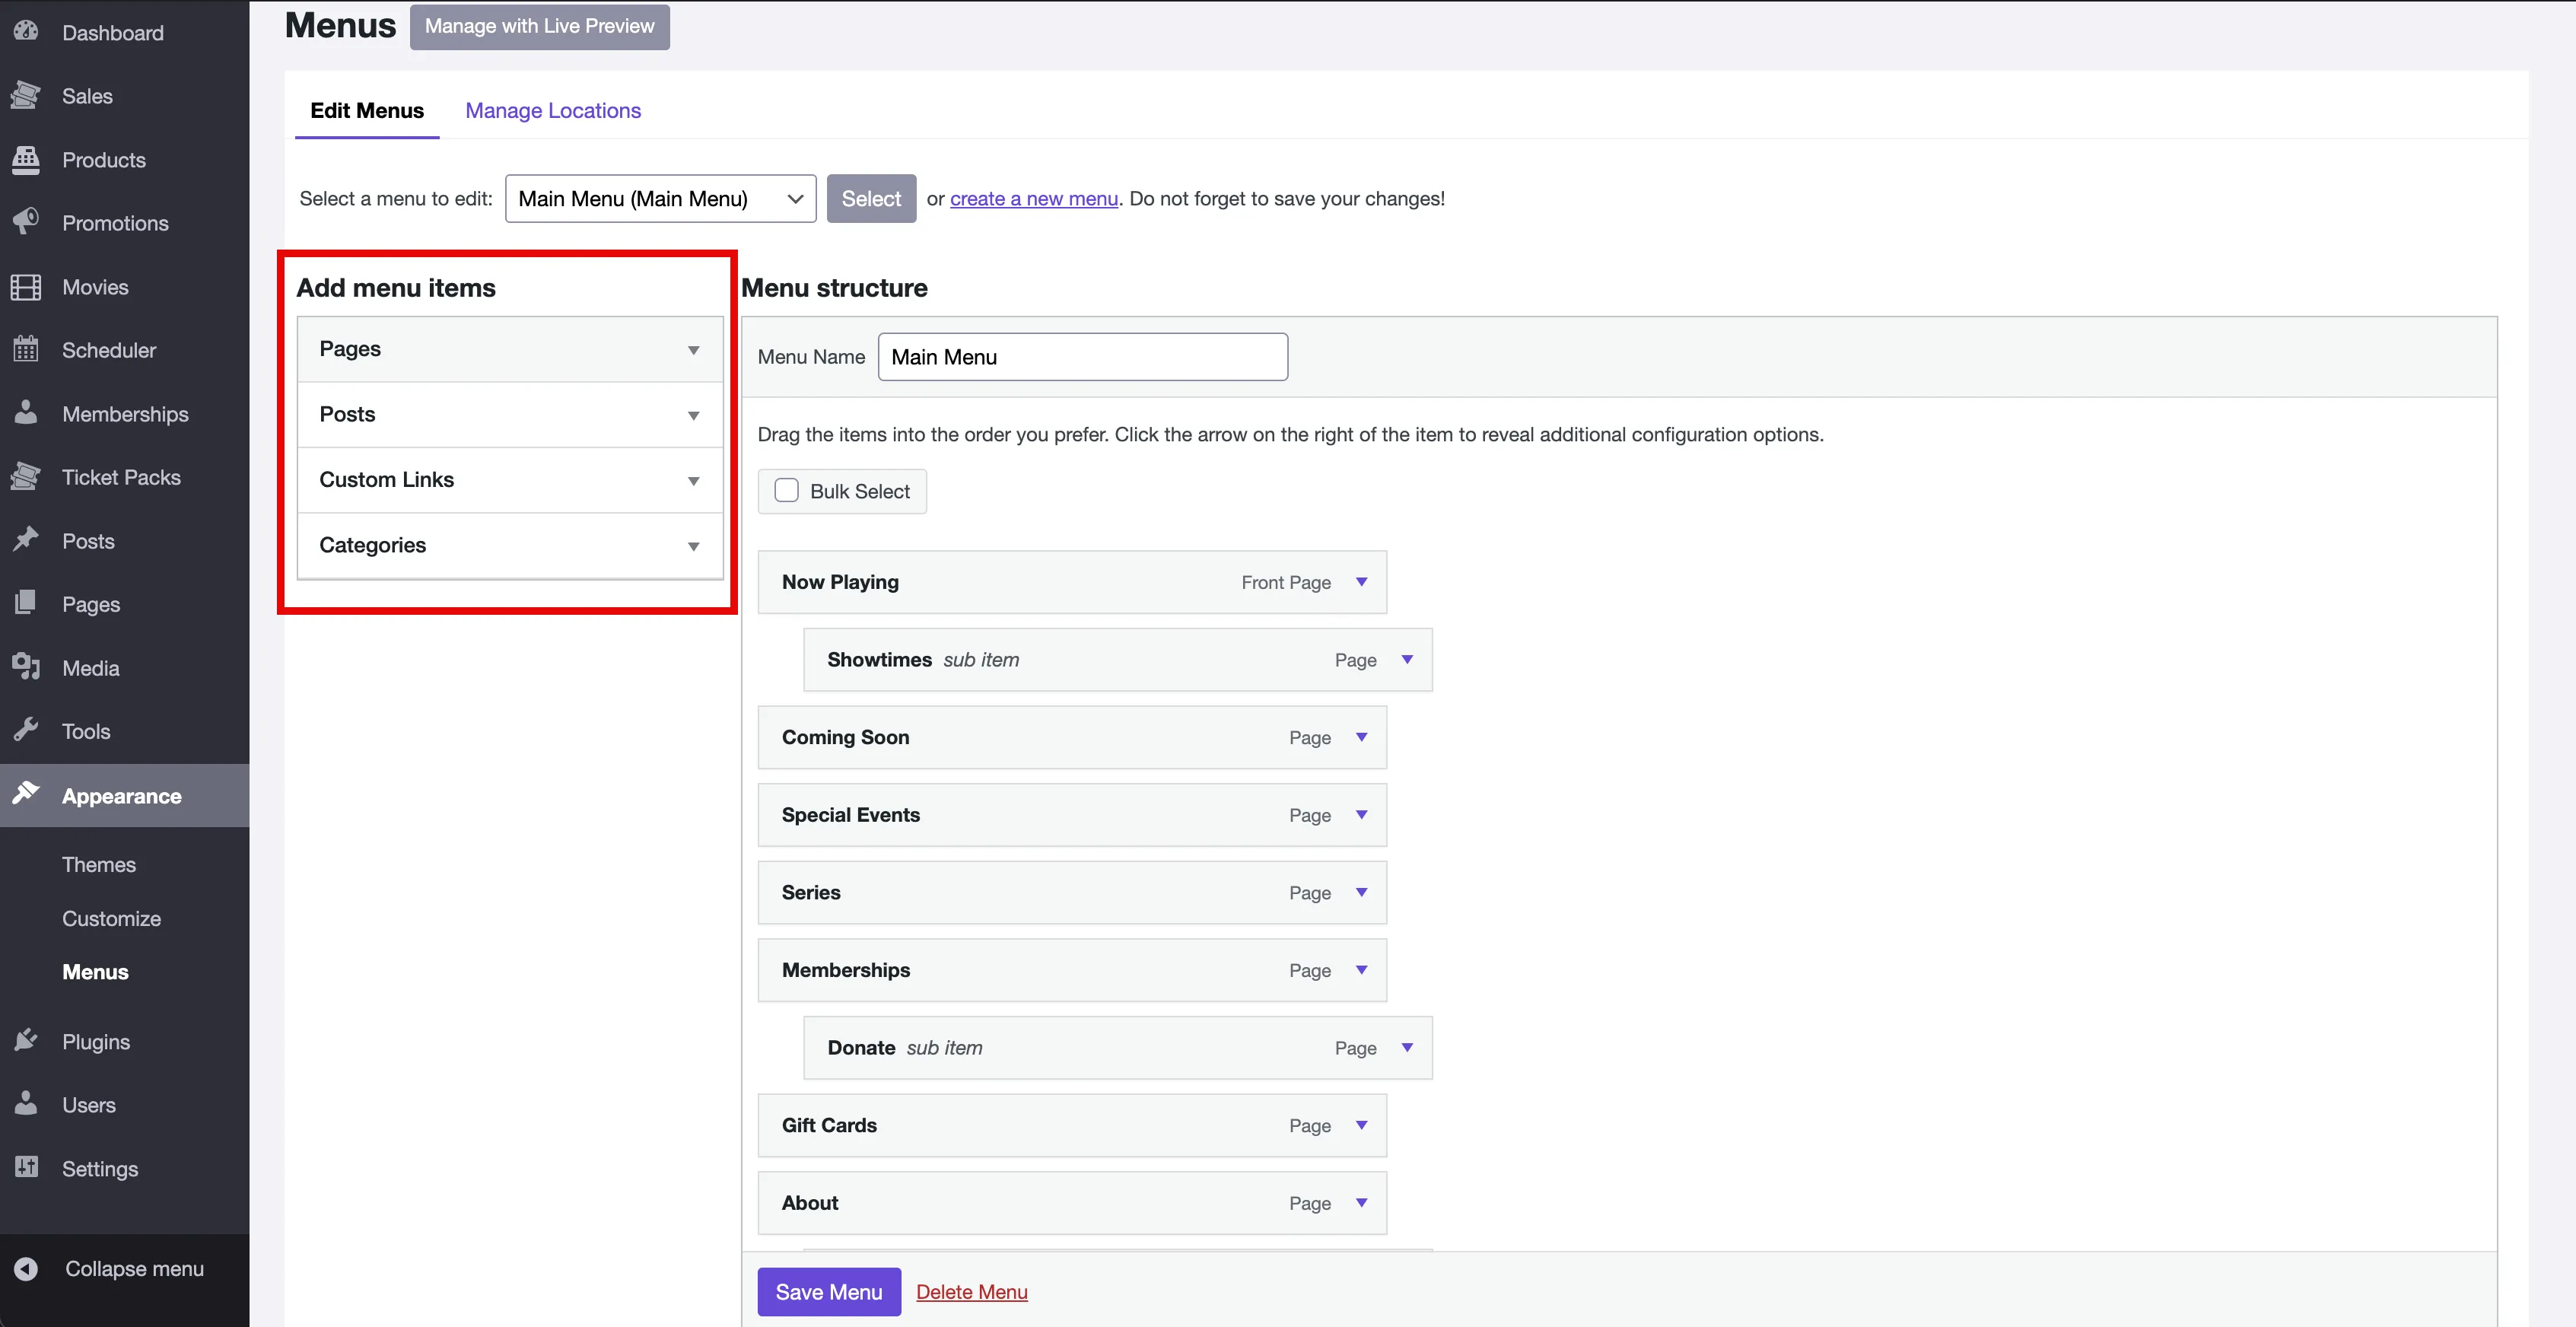Screen dimensions: 2576x1327
Task: Expand the Now Playing menu item arrow
Action: tap(1361, 582)
